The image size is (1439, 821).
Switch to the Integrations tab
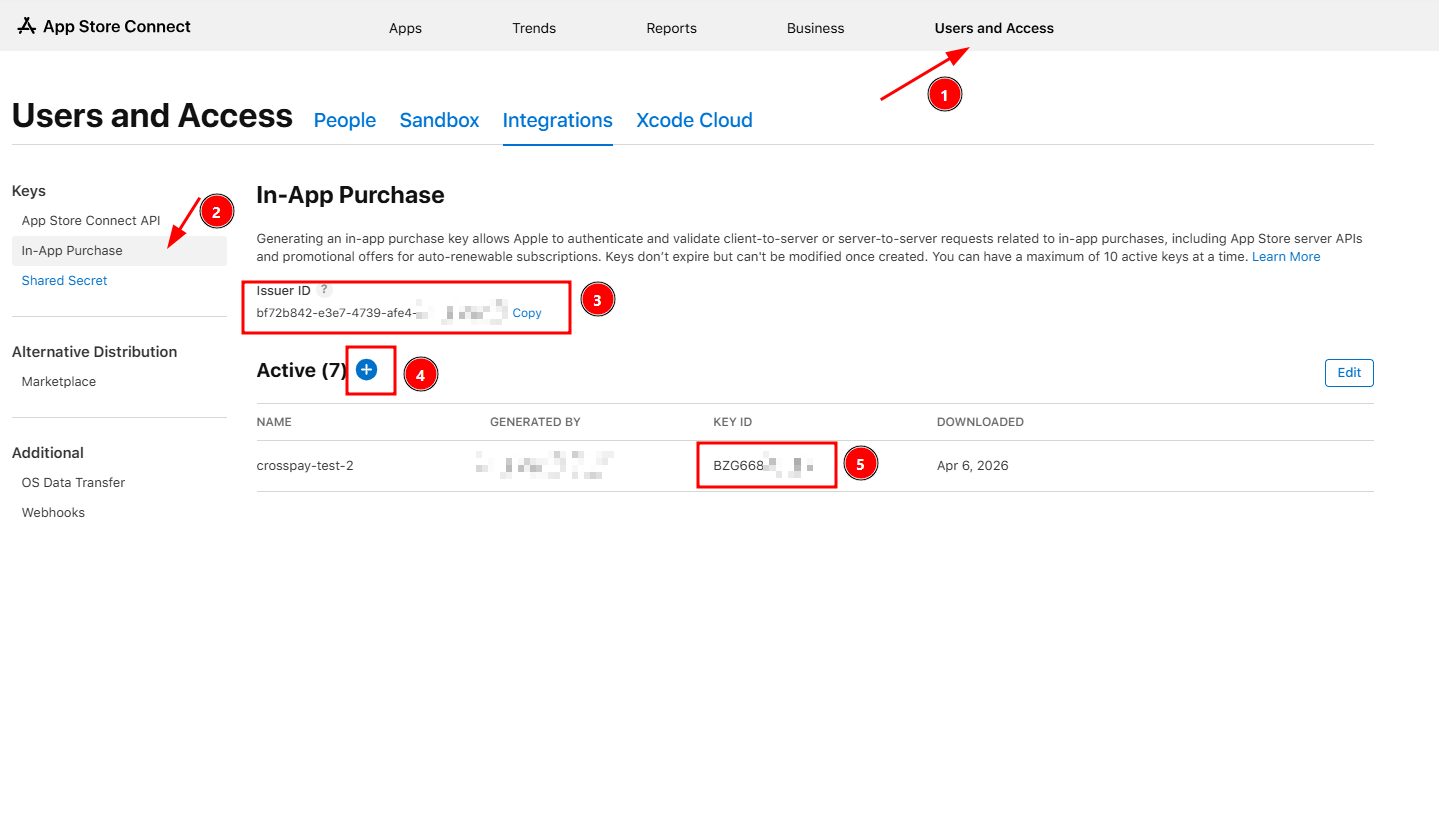click(x=558, y=120)
